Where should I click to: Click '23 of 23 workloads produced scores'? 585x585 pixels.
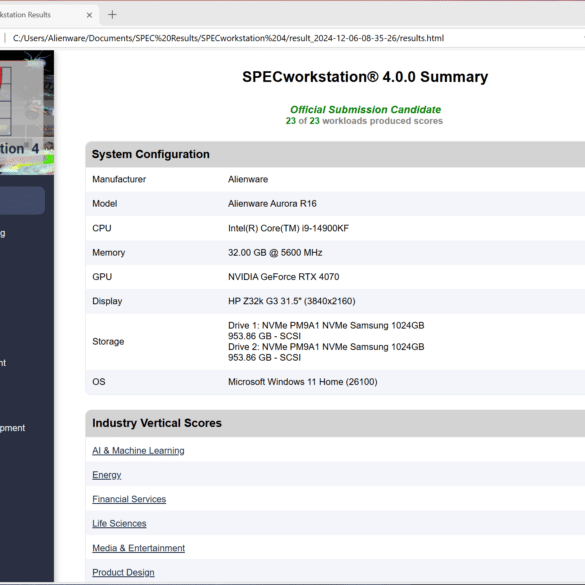[x=364, y=121]
